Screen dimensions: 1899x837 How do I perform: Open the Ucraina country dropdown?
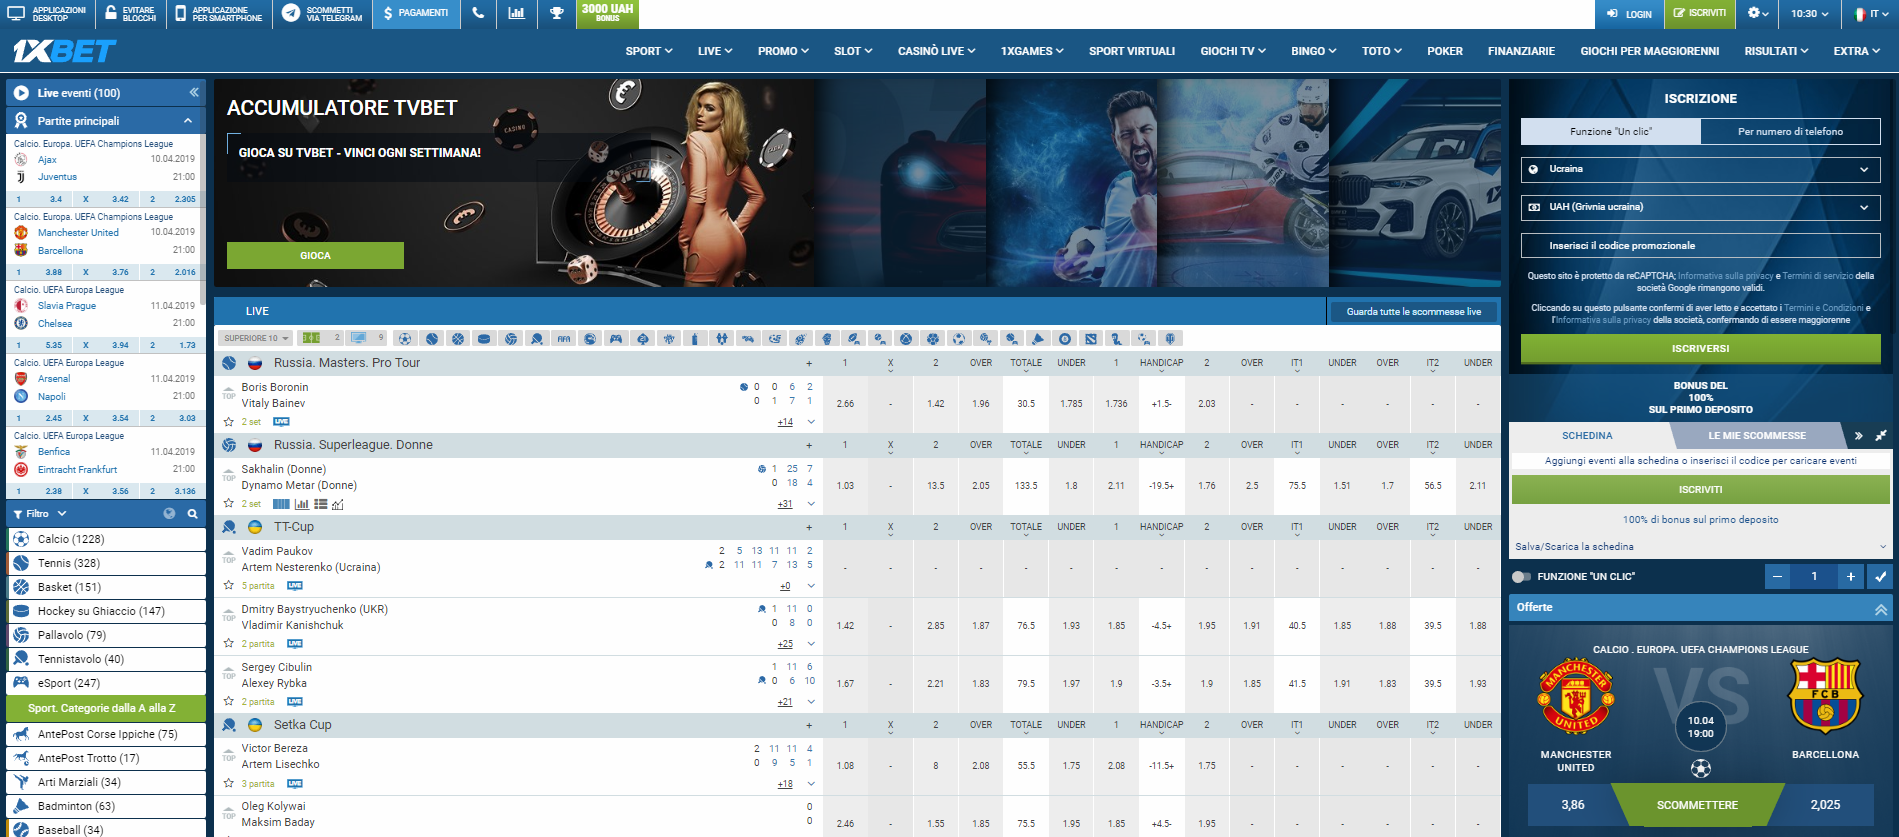click(1700, 169)
